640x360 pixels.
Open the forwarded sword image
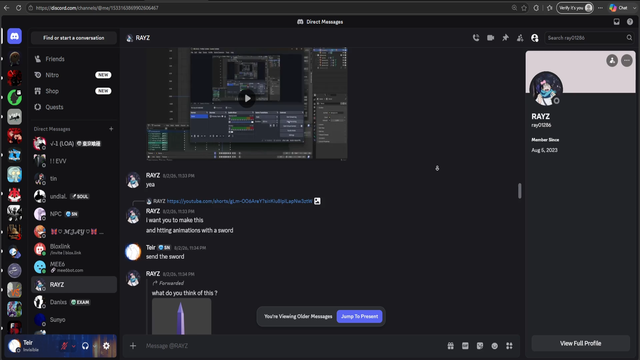[x=181, y=316]
